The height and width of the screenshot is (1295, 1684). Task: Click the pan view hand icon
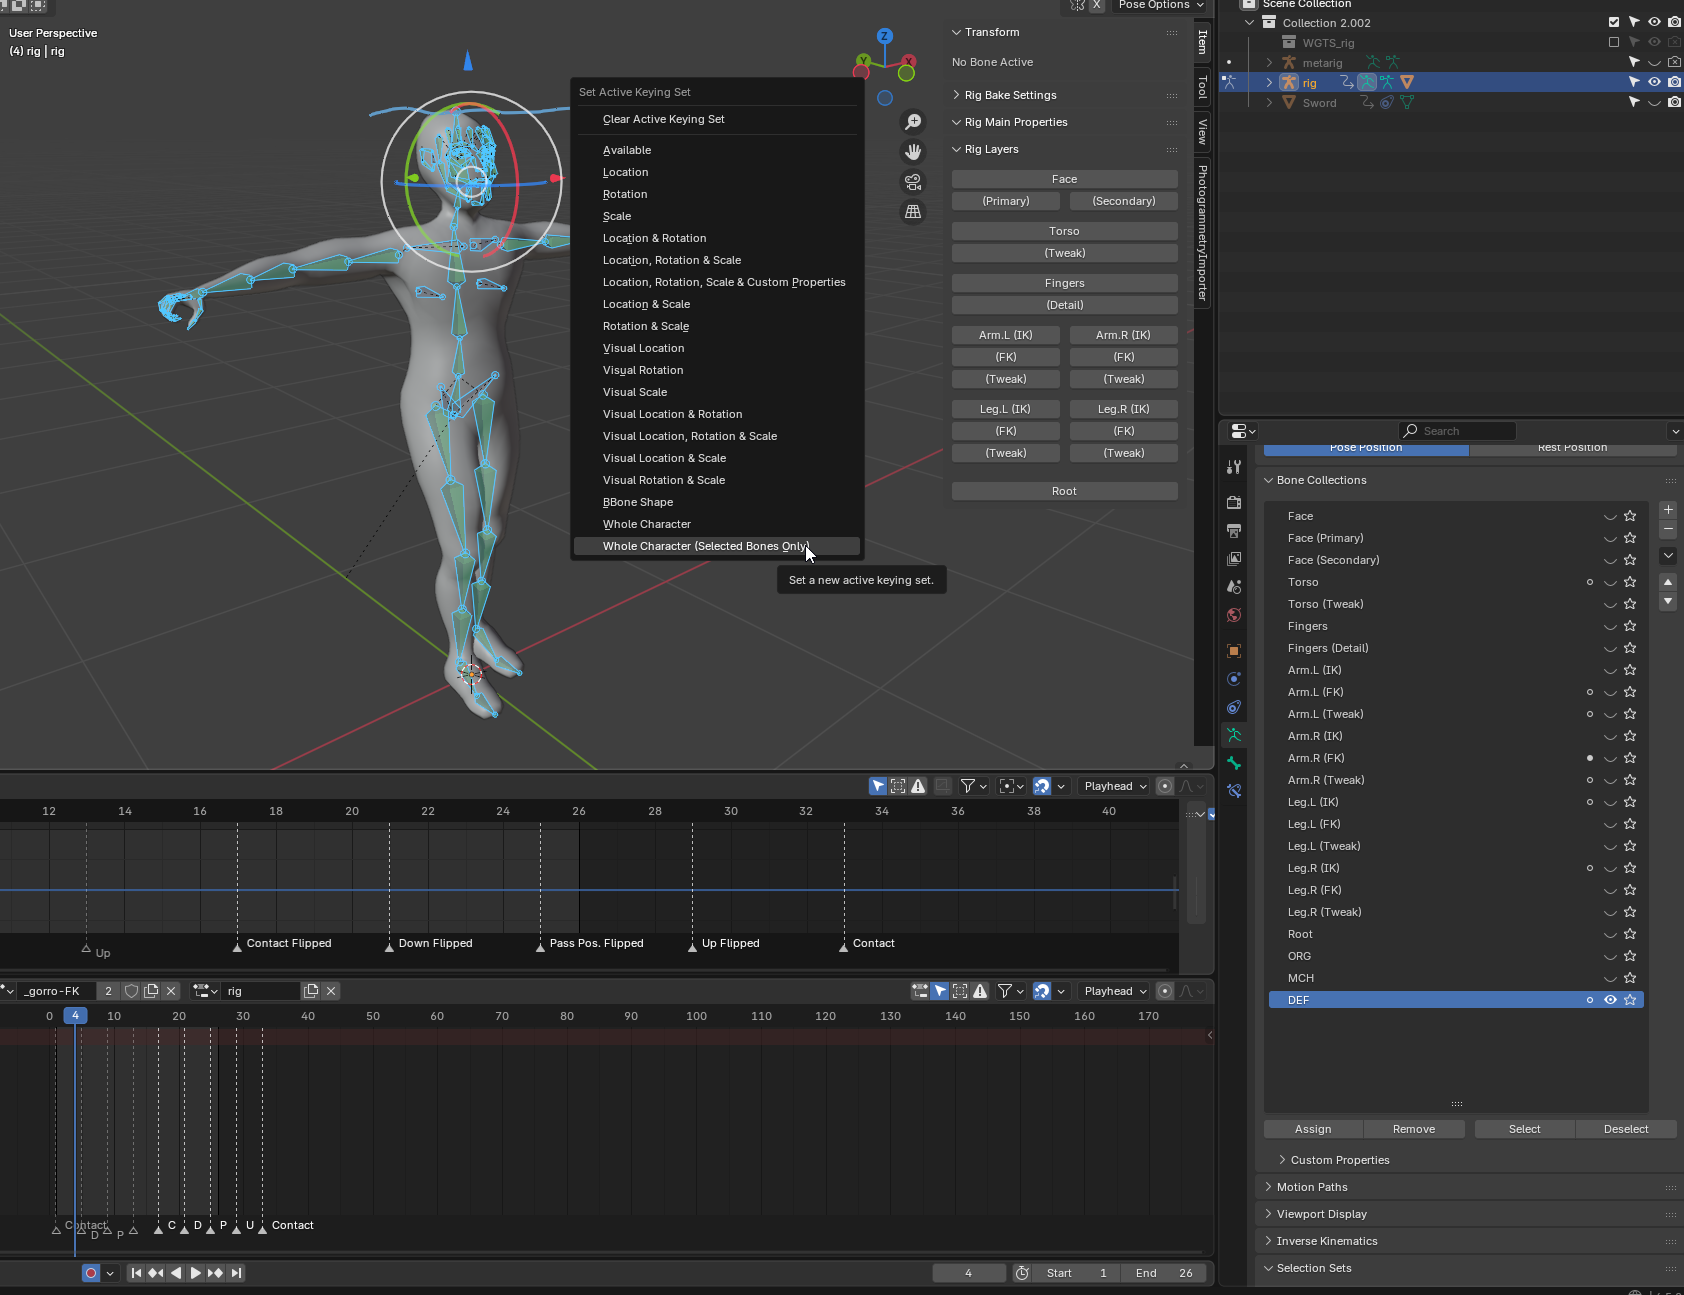913,152
